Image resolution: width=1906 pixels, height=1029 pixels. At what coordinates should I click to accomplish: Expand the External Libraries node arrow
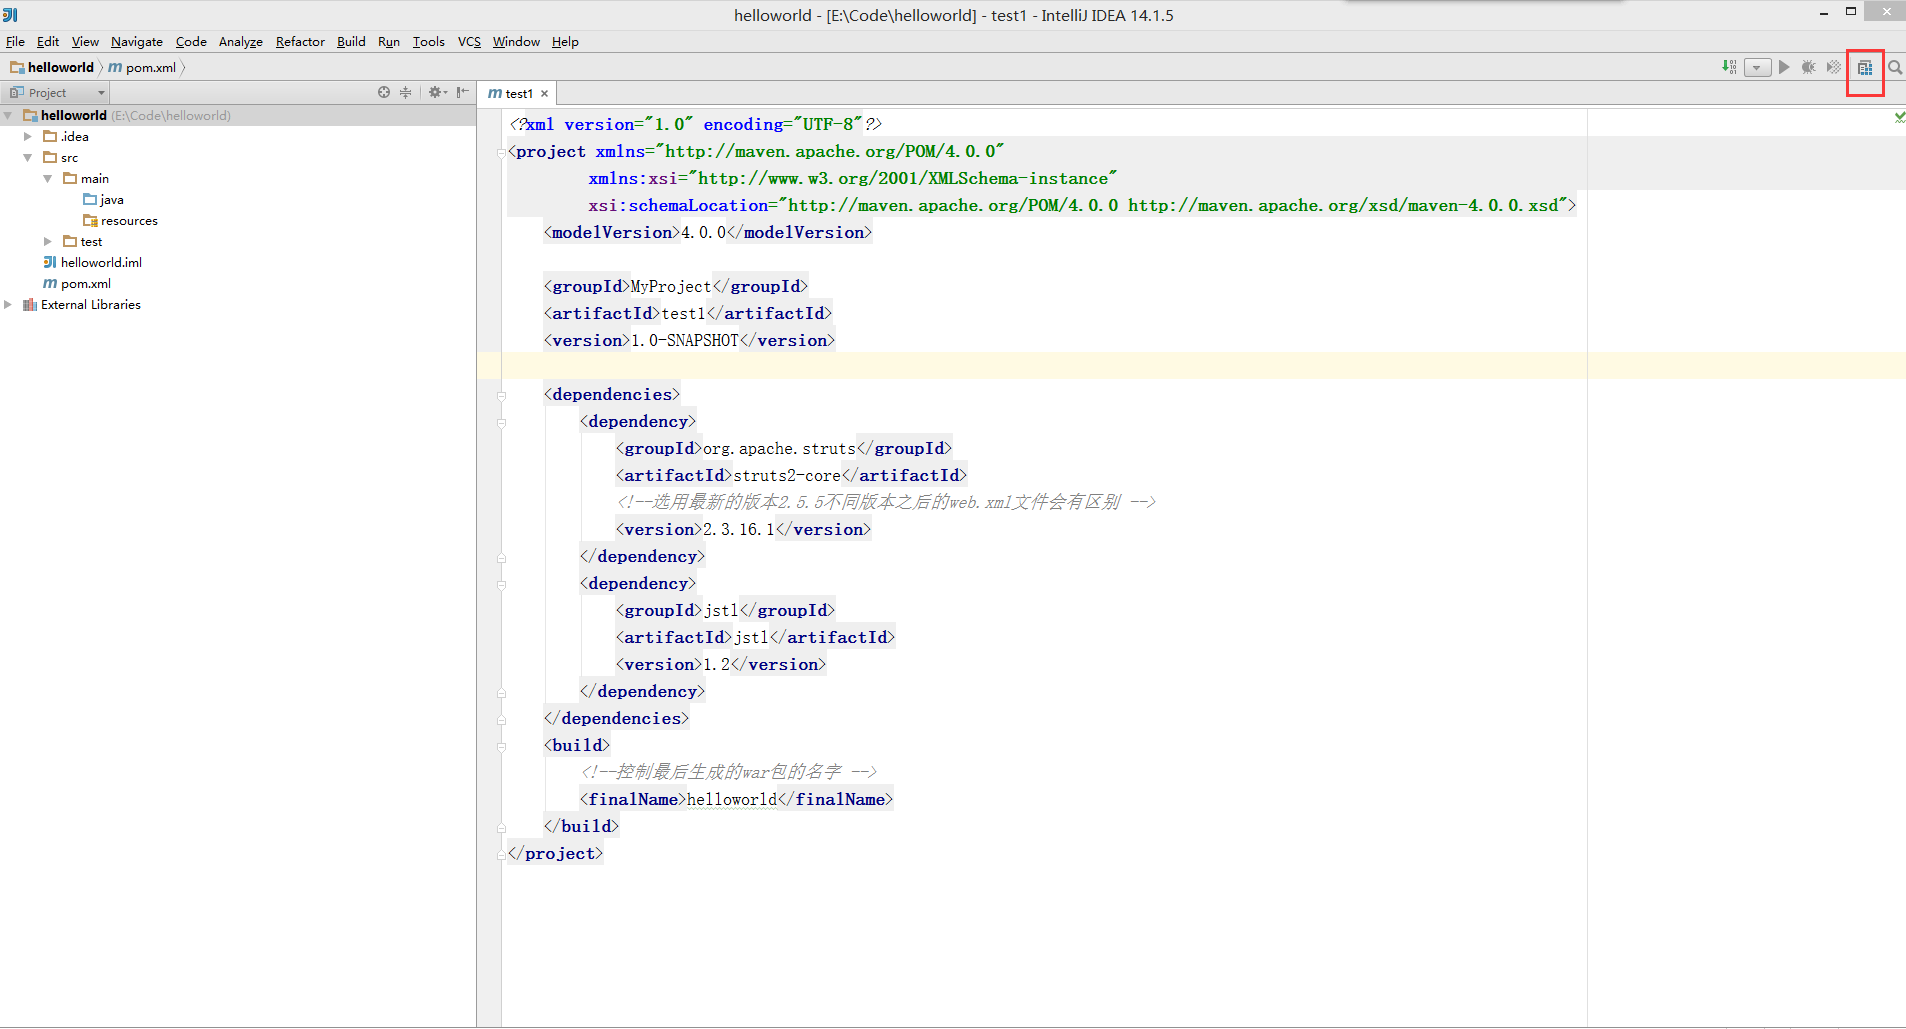[8, 305]
